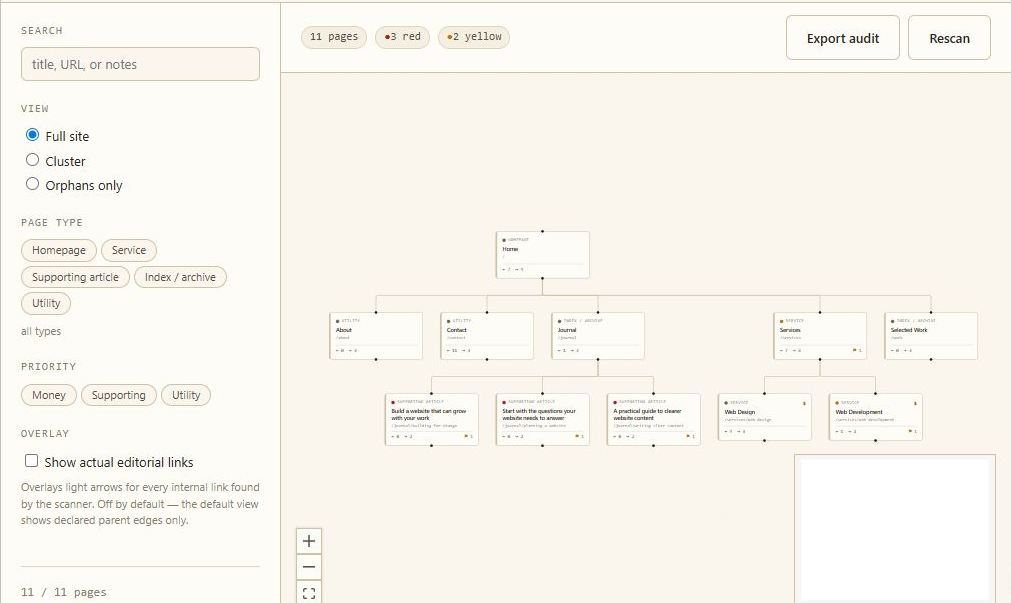Zoom in on the site map canvas
This screenshot has height=603, width=1011.
pyautogui.click(x=309, y=540)
